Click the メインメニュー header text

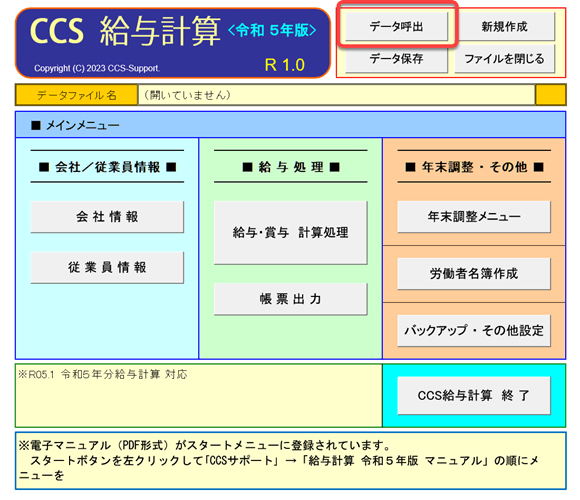point(75,125)
